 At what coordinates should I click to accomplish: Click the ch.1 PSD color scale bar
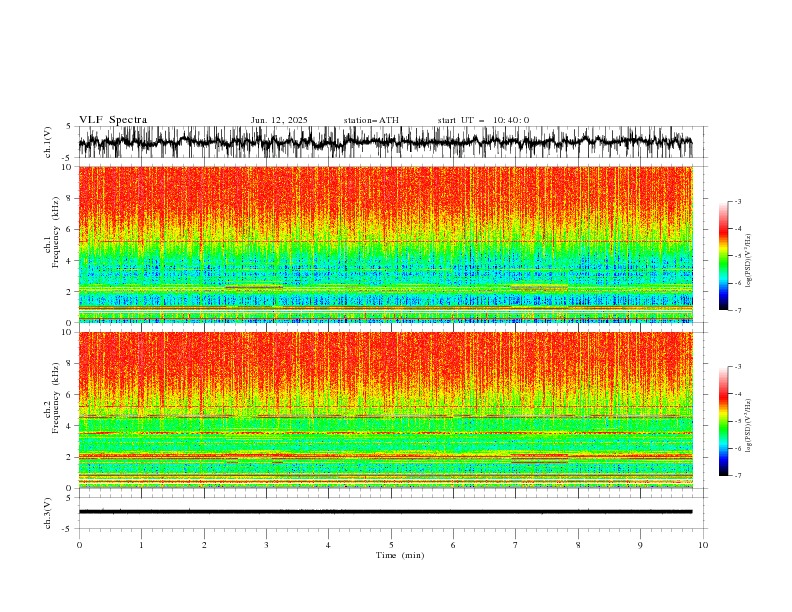pos(723,256)
